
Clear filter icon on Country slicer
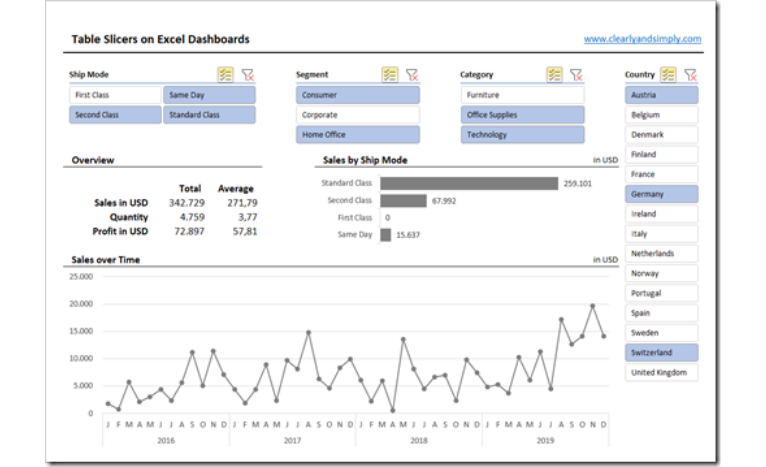(x=690, y=75)
